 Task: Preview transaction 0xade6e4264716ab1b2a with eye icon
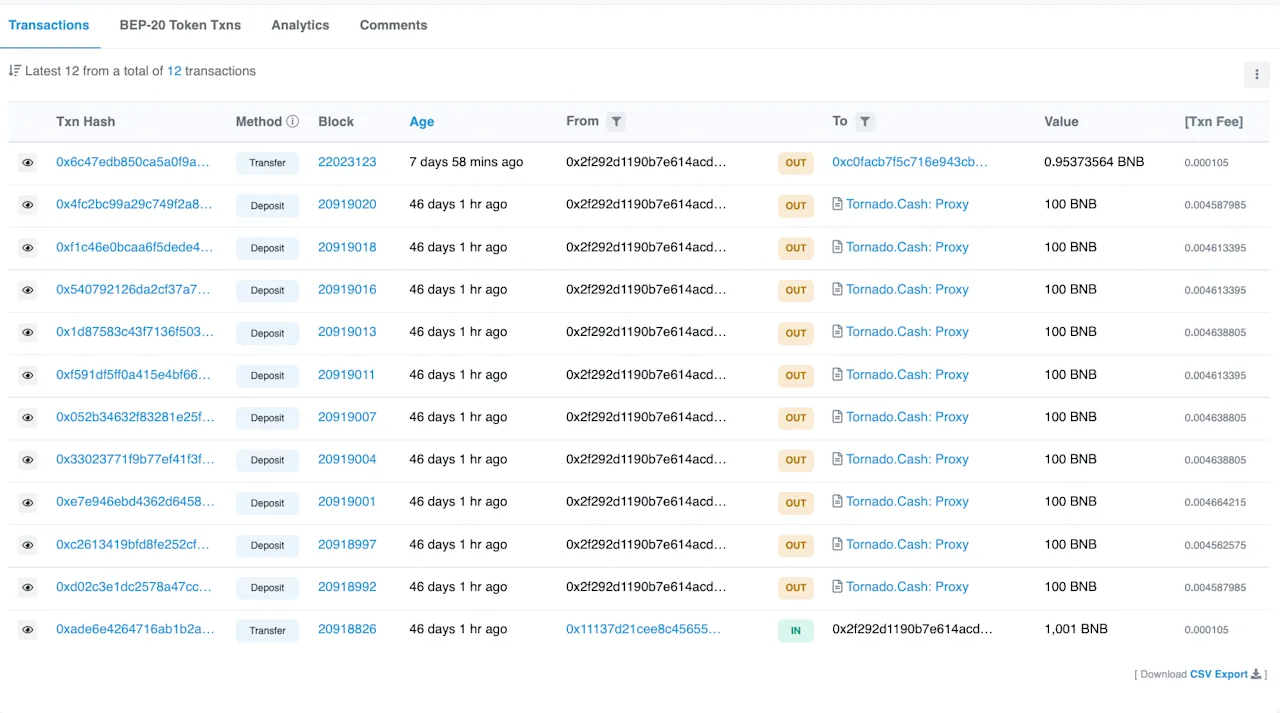[x=28, y=630]
